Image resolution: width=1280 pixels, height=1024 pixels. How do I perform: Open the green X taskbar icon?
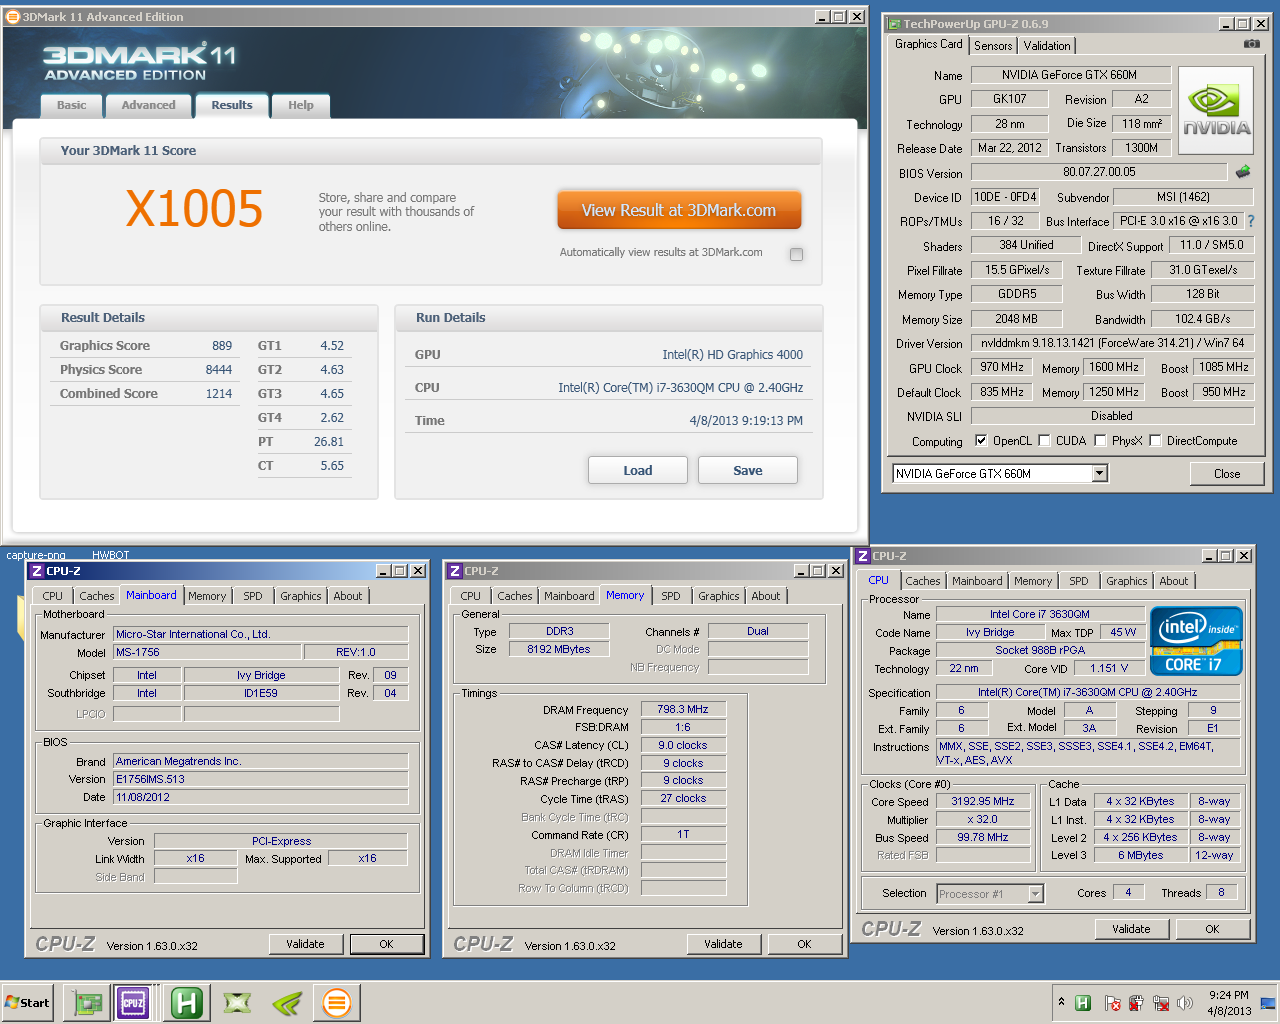[x=237, y=1002]
